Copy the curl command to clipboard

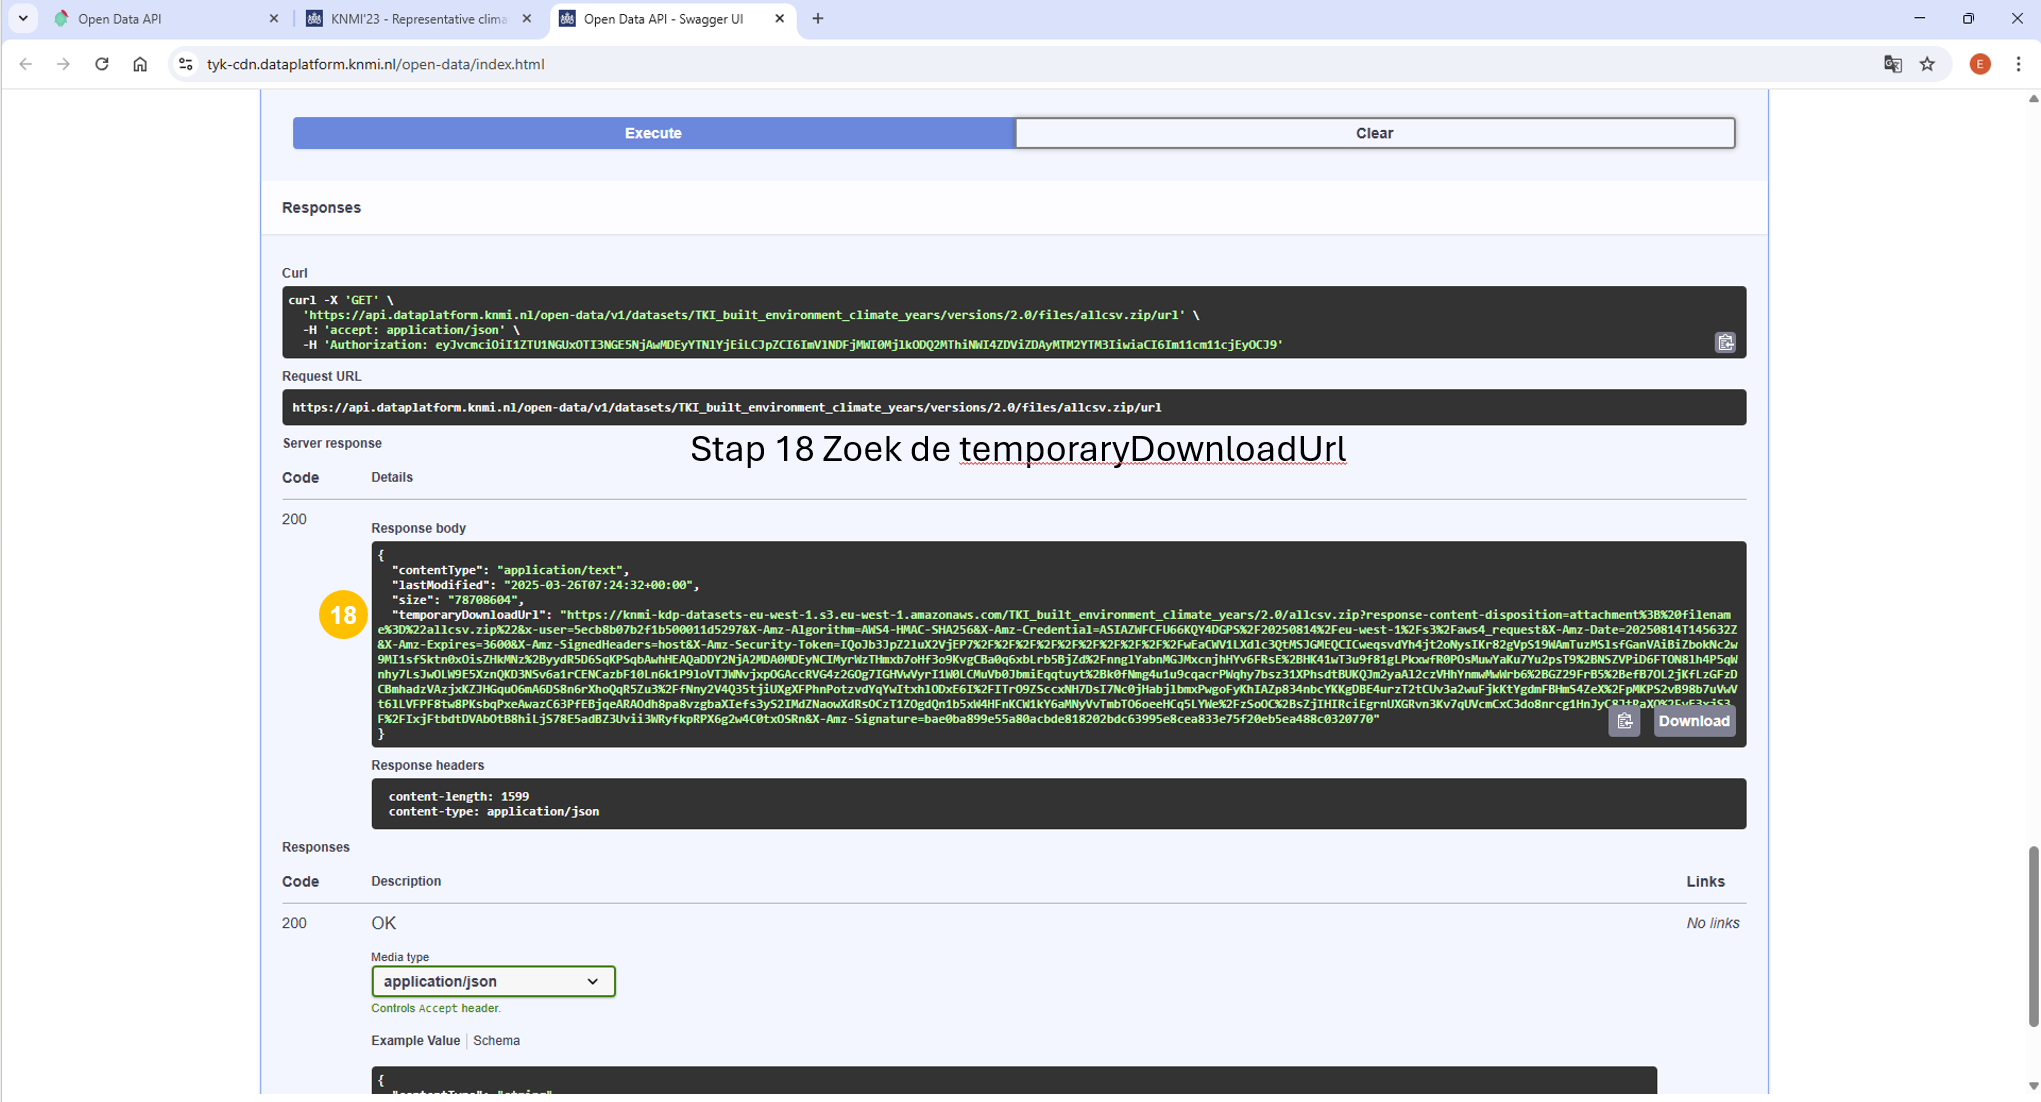coord(1725,343)
